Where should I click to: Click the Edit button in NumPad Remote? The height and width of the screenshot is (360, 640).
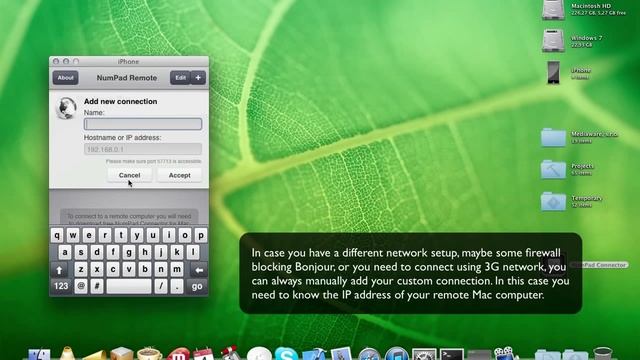point(180,78)
